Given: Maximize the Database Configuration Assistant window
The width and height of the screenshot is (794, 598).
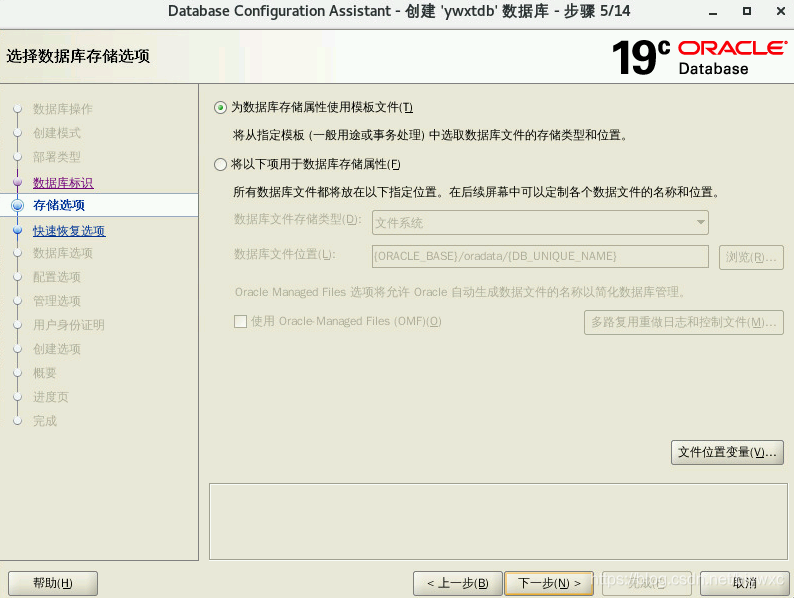Looking at the screenshot, I should click(747, 11).
